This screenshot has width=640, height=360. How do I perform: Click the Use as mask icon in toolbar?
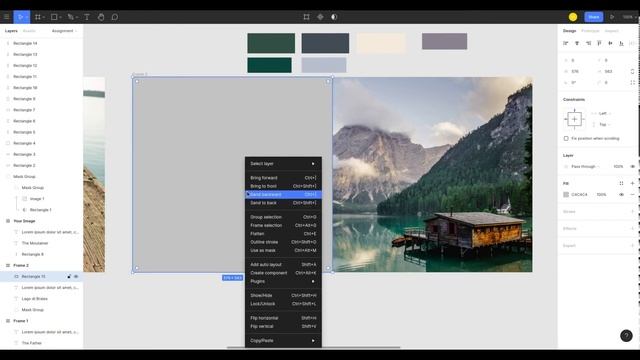point(334,17)
